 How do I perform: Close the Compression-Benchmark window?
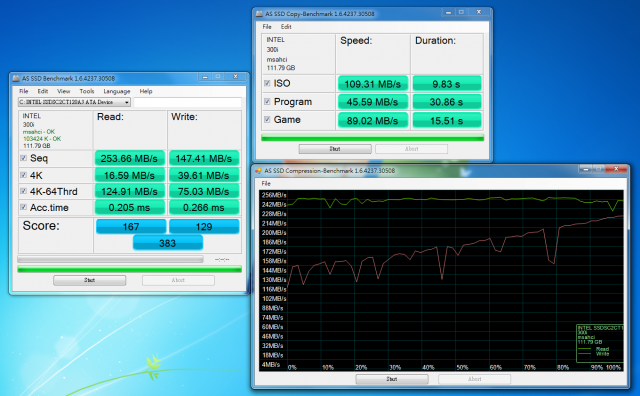617,169
